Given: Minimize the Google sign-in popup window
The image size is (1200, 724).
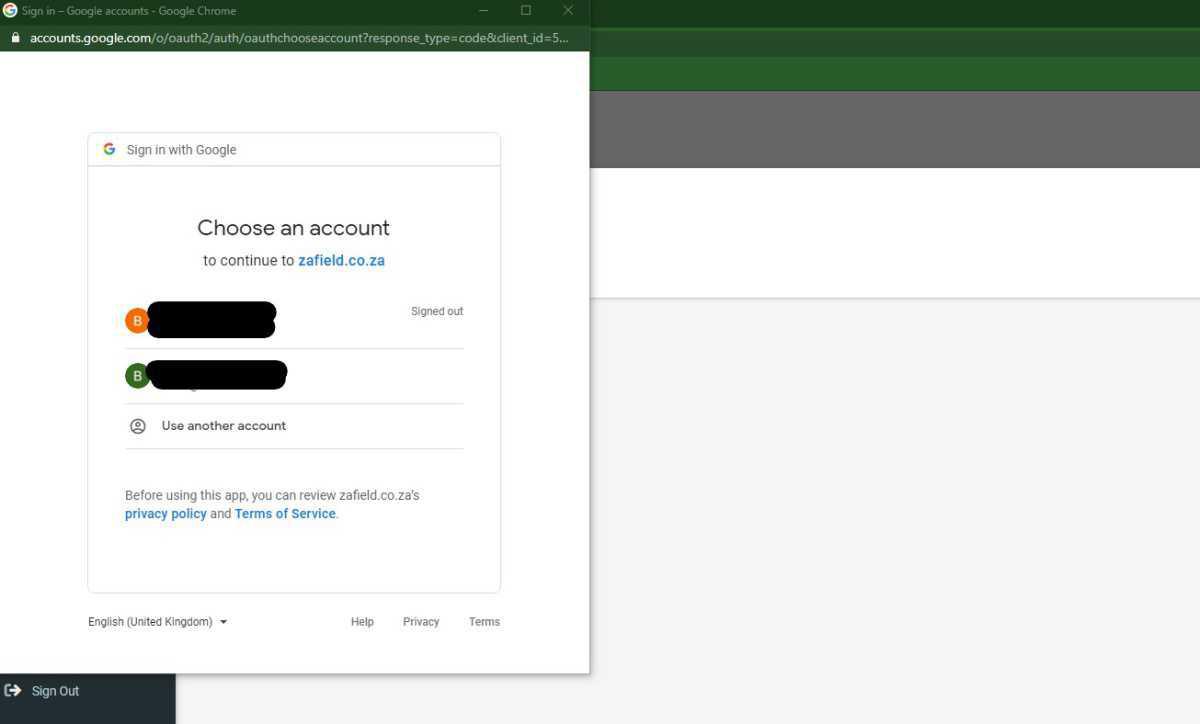Looking at the screenshot, I should (484, 11).
